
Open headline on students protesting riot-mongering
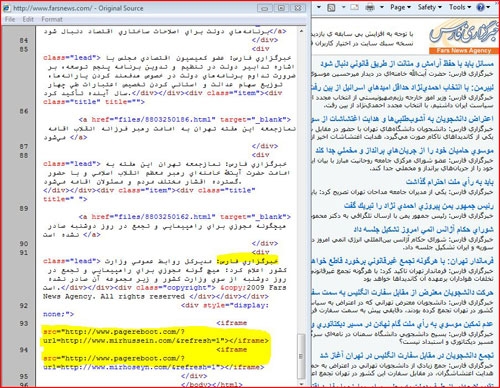[x=403, y=119]
